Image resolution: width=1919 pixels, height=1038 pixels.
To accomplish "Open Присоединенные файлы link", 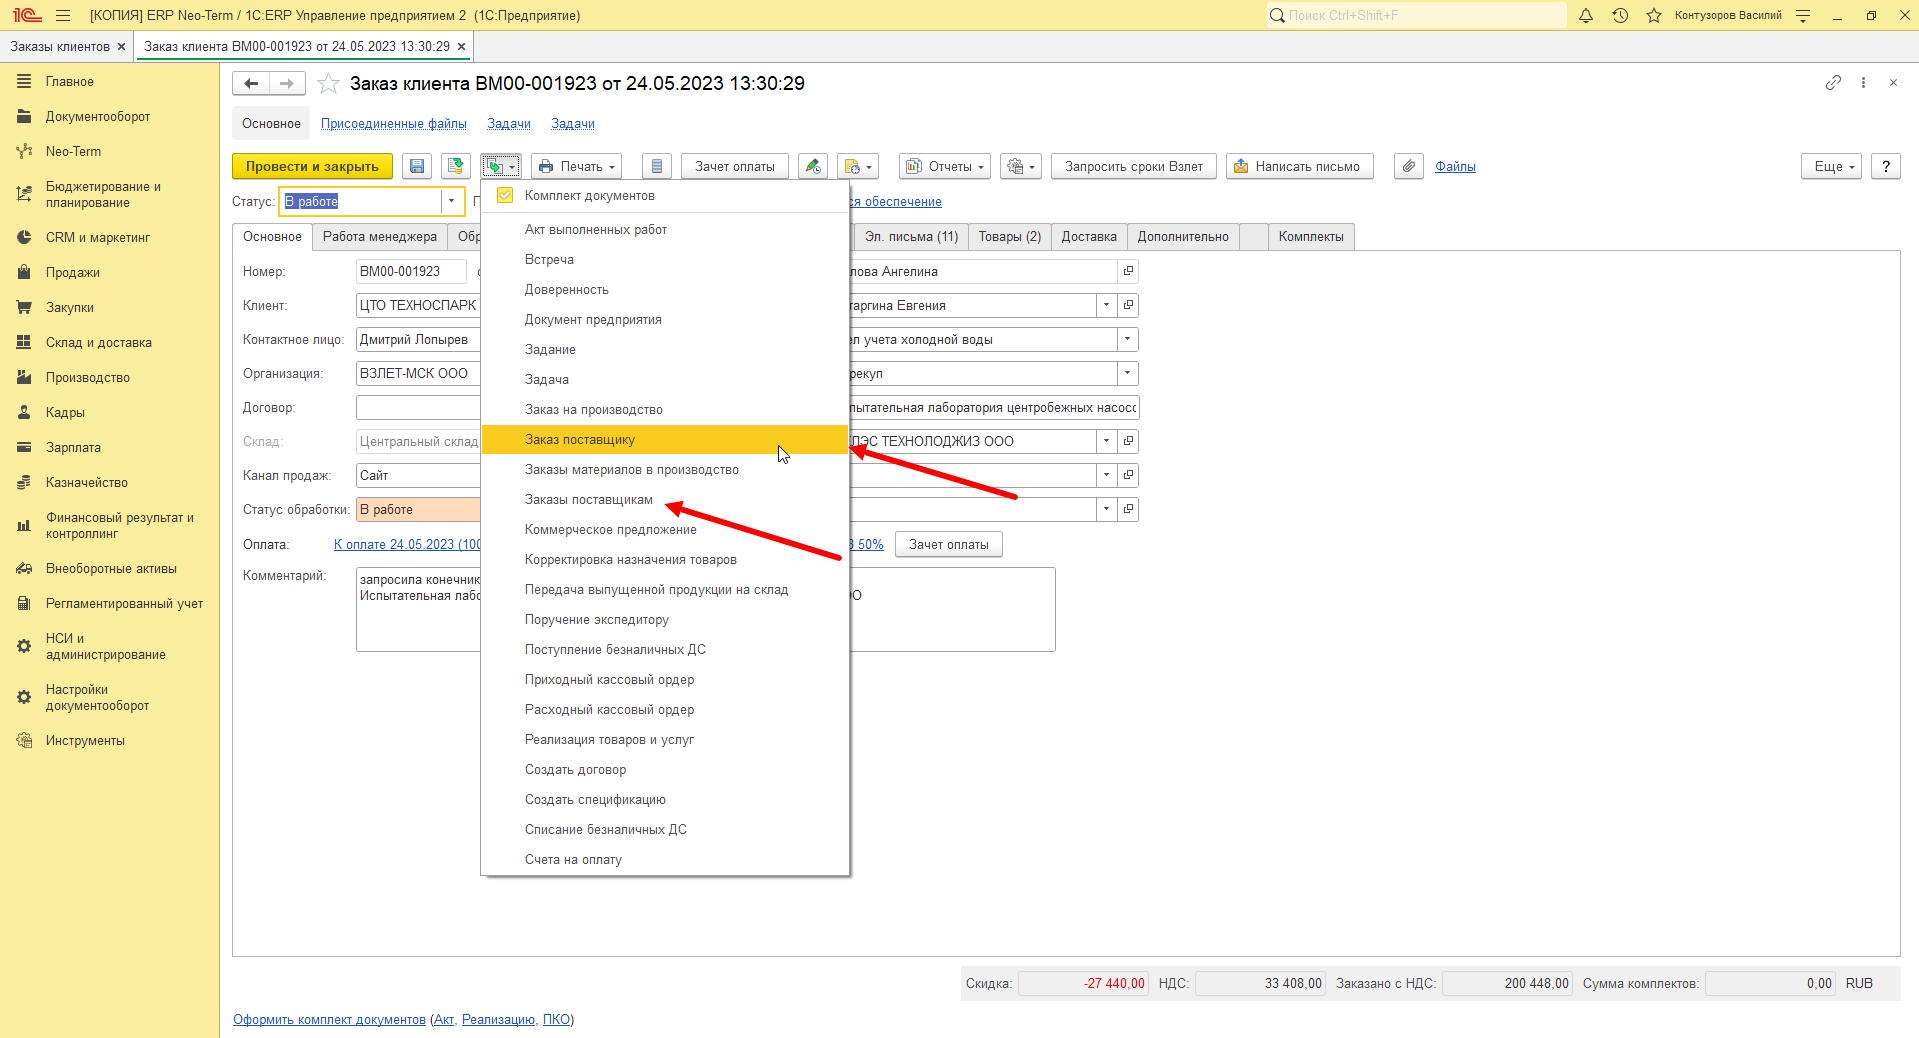I will (x=394, y=123).
